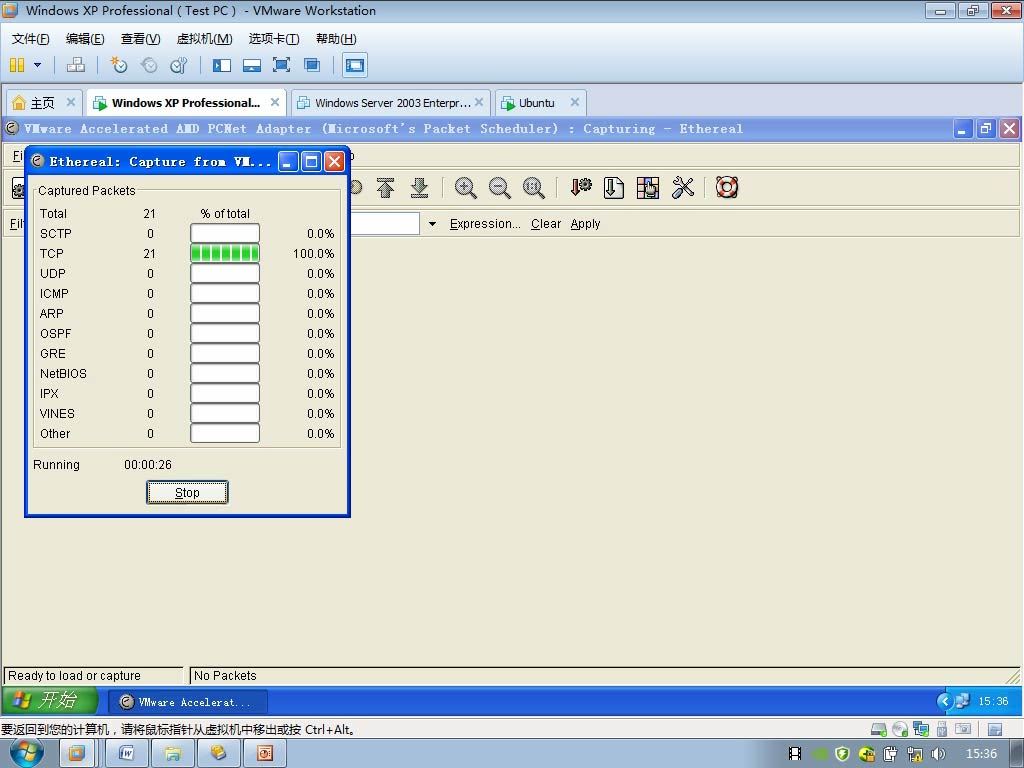Close the Windows Server 2003 tab
Viewport: 1024px width, 768px height.
479,102
